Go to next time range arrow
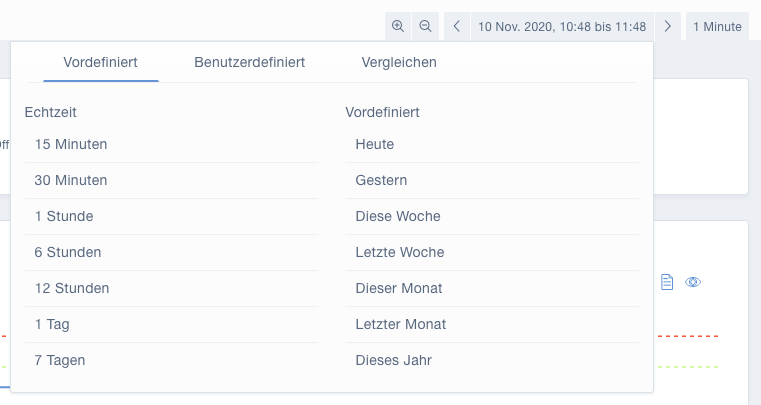 (668, 26)
